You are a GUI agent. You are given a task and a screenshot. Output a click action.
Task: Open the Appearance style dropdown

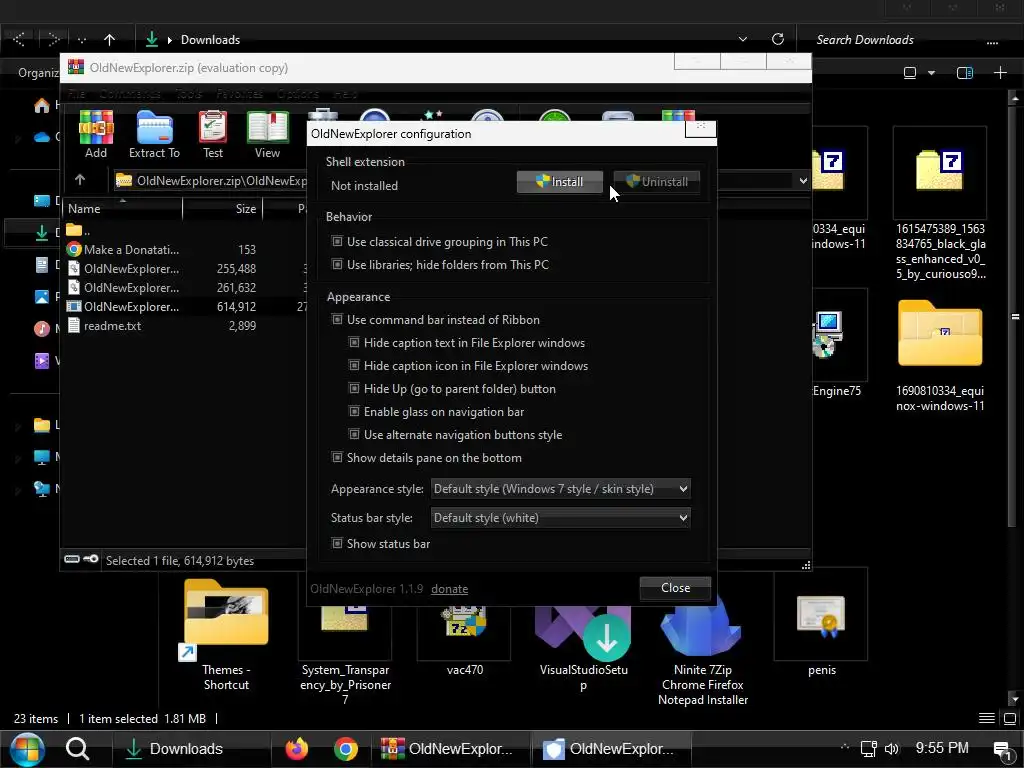tap(560, 488)
